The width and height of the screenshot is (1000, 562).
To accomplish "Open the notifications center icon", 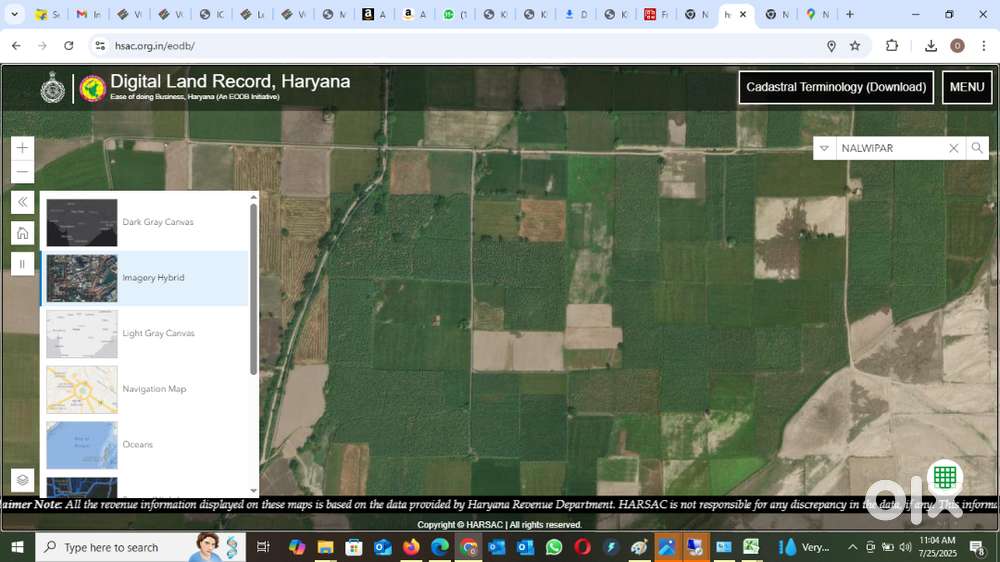I will tap(977, 547).
